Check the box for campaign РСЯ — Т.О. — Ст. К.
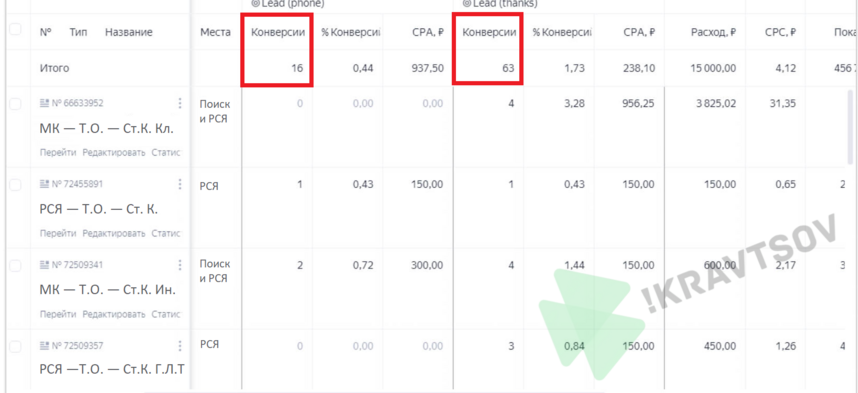 [15, 185]
